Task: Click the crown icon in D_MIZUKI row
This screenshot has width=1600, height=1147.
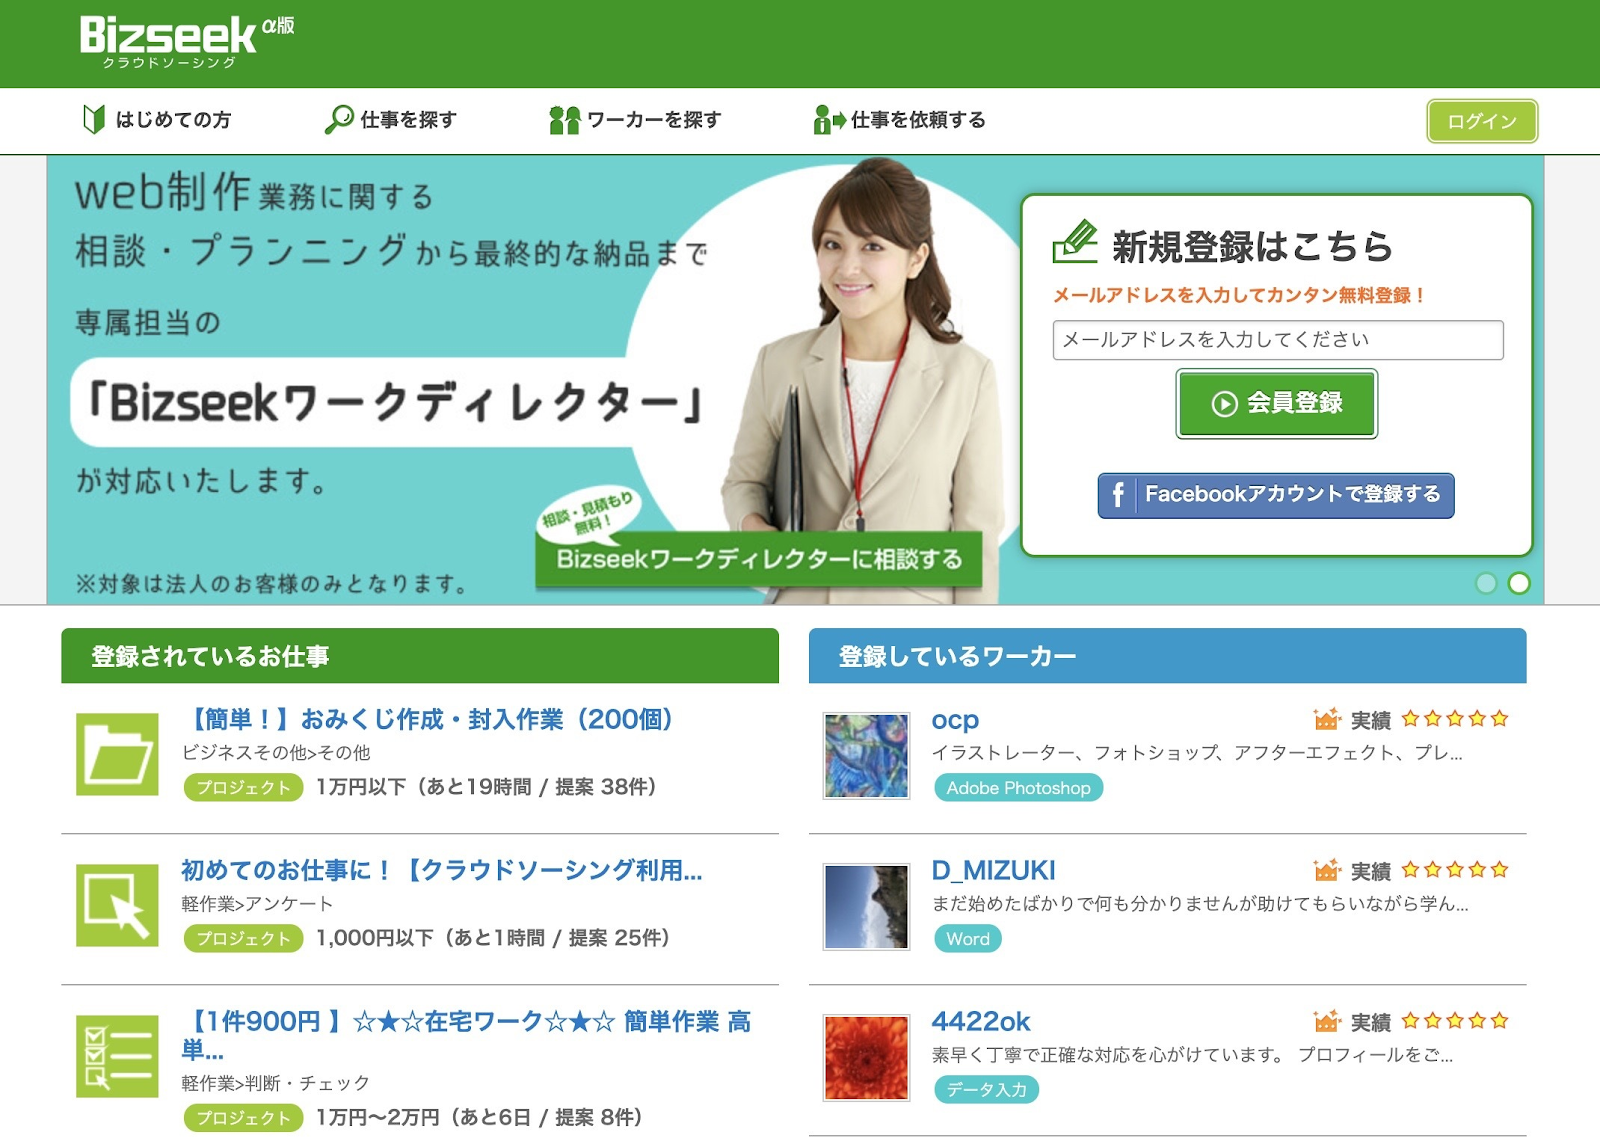Action: click(1326, 870)
